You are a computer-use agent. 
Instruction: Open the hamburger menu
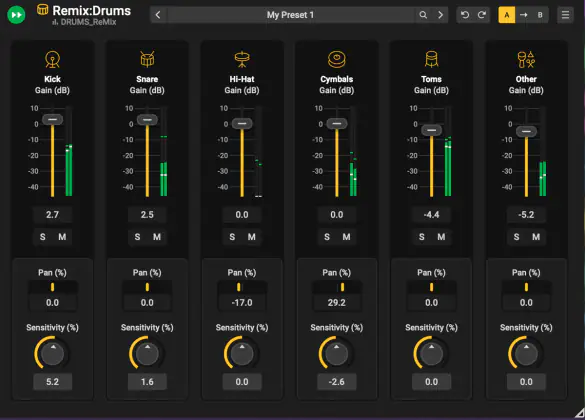click(x=565, y=15)
